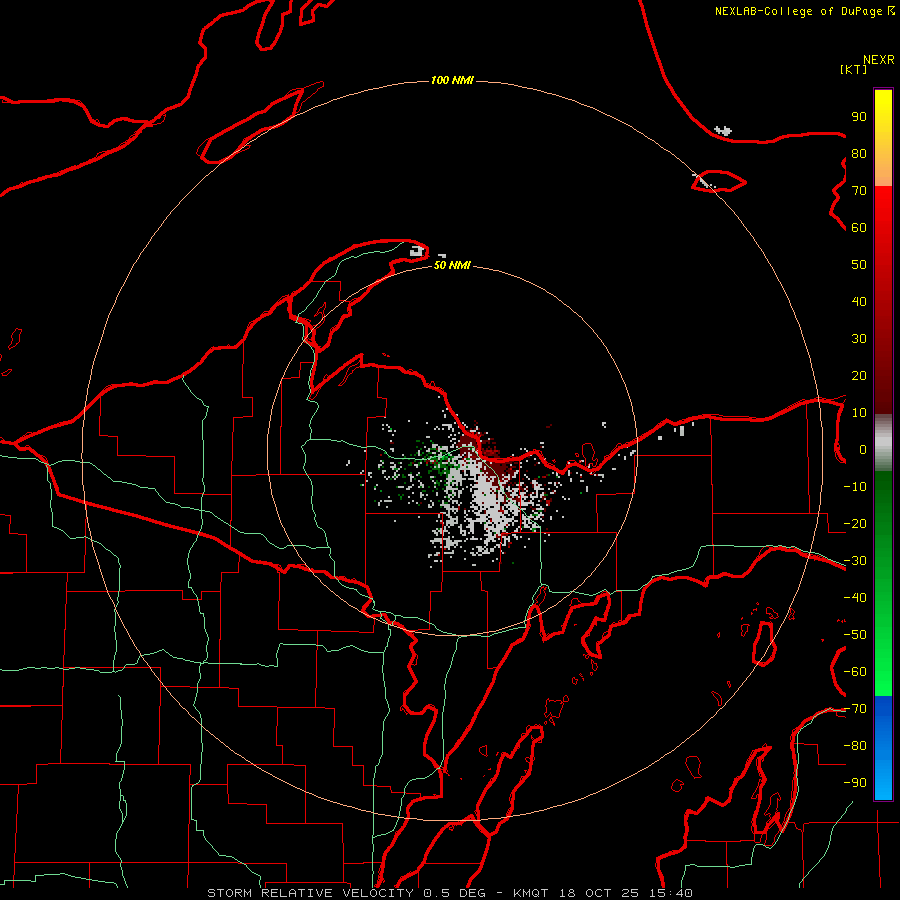The width and height of the screenshot is (900, 900).
Task: Click the [KT] units label
Action: coord(854,69)
